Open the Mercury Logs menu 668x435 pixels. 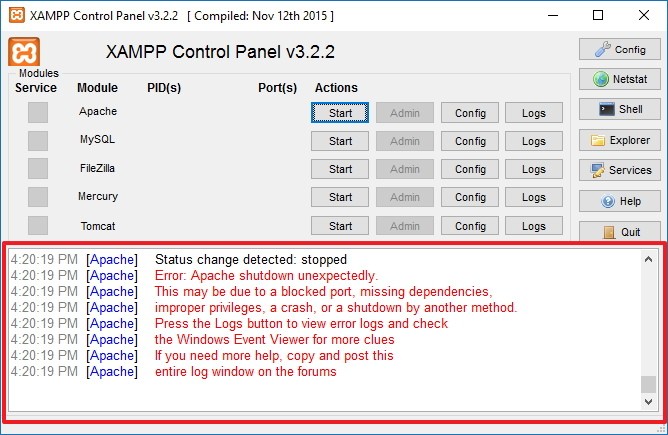point(534,197)
